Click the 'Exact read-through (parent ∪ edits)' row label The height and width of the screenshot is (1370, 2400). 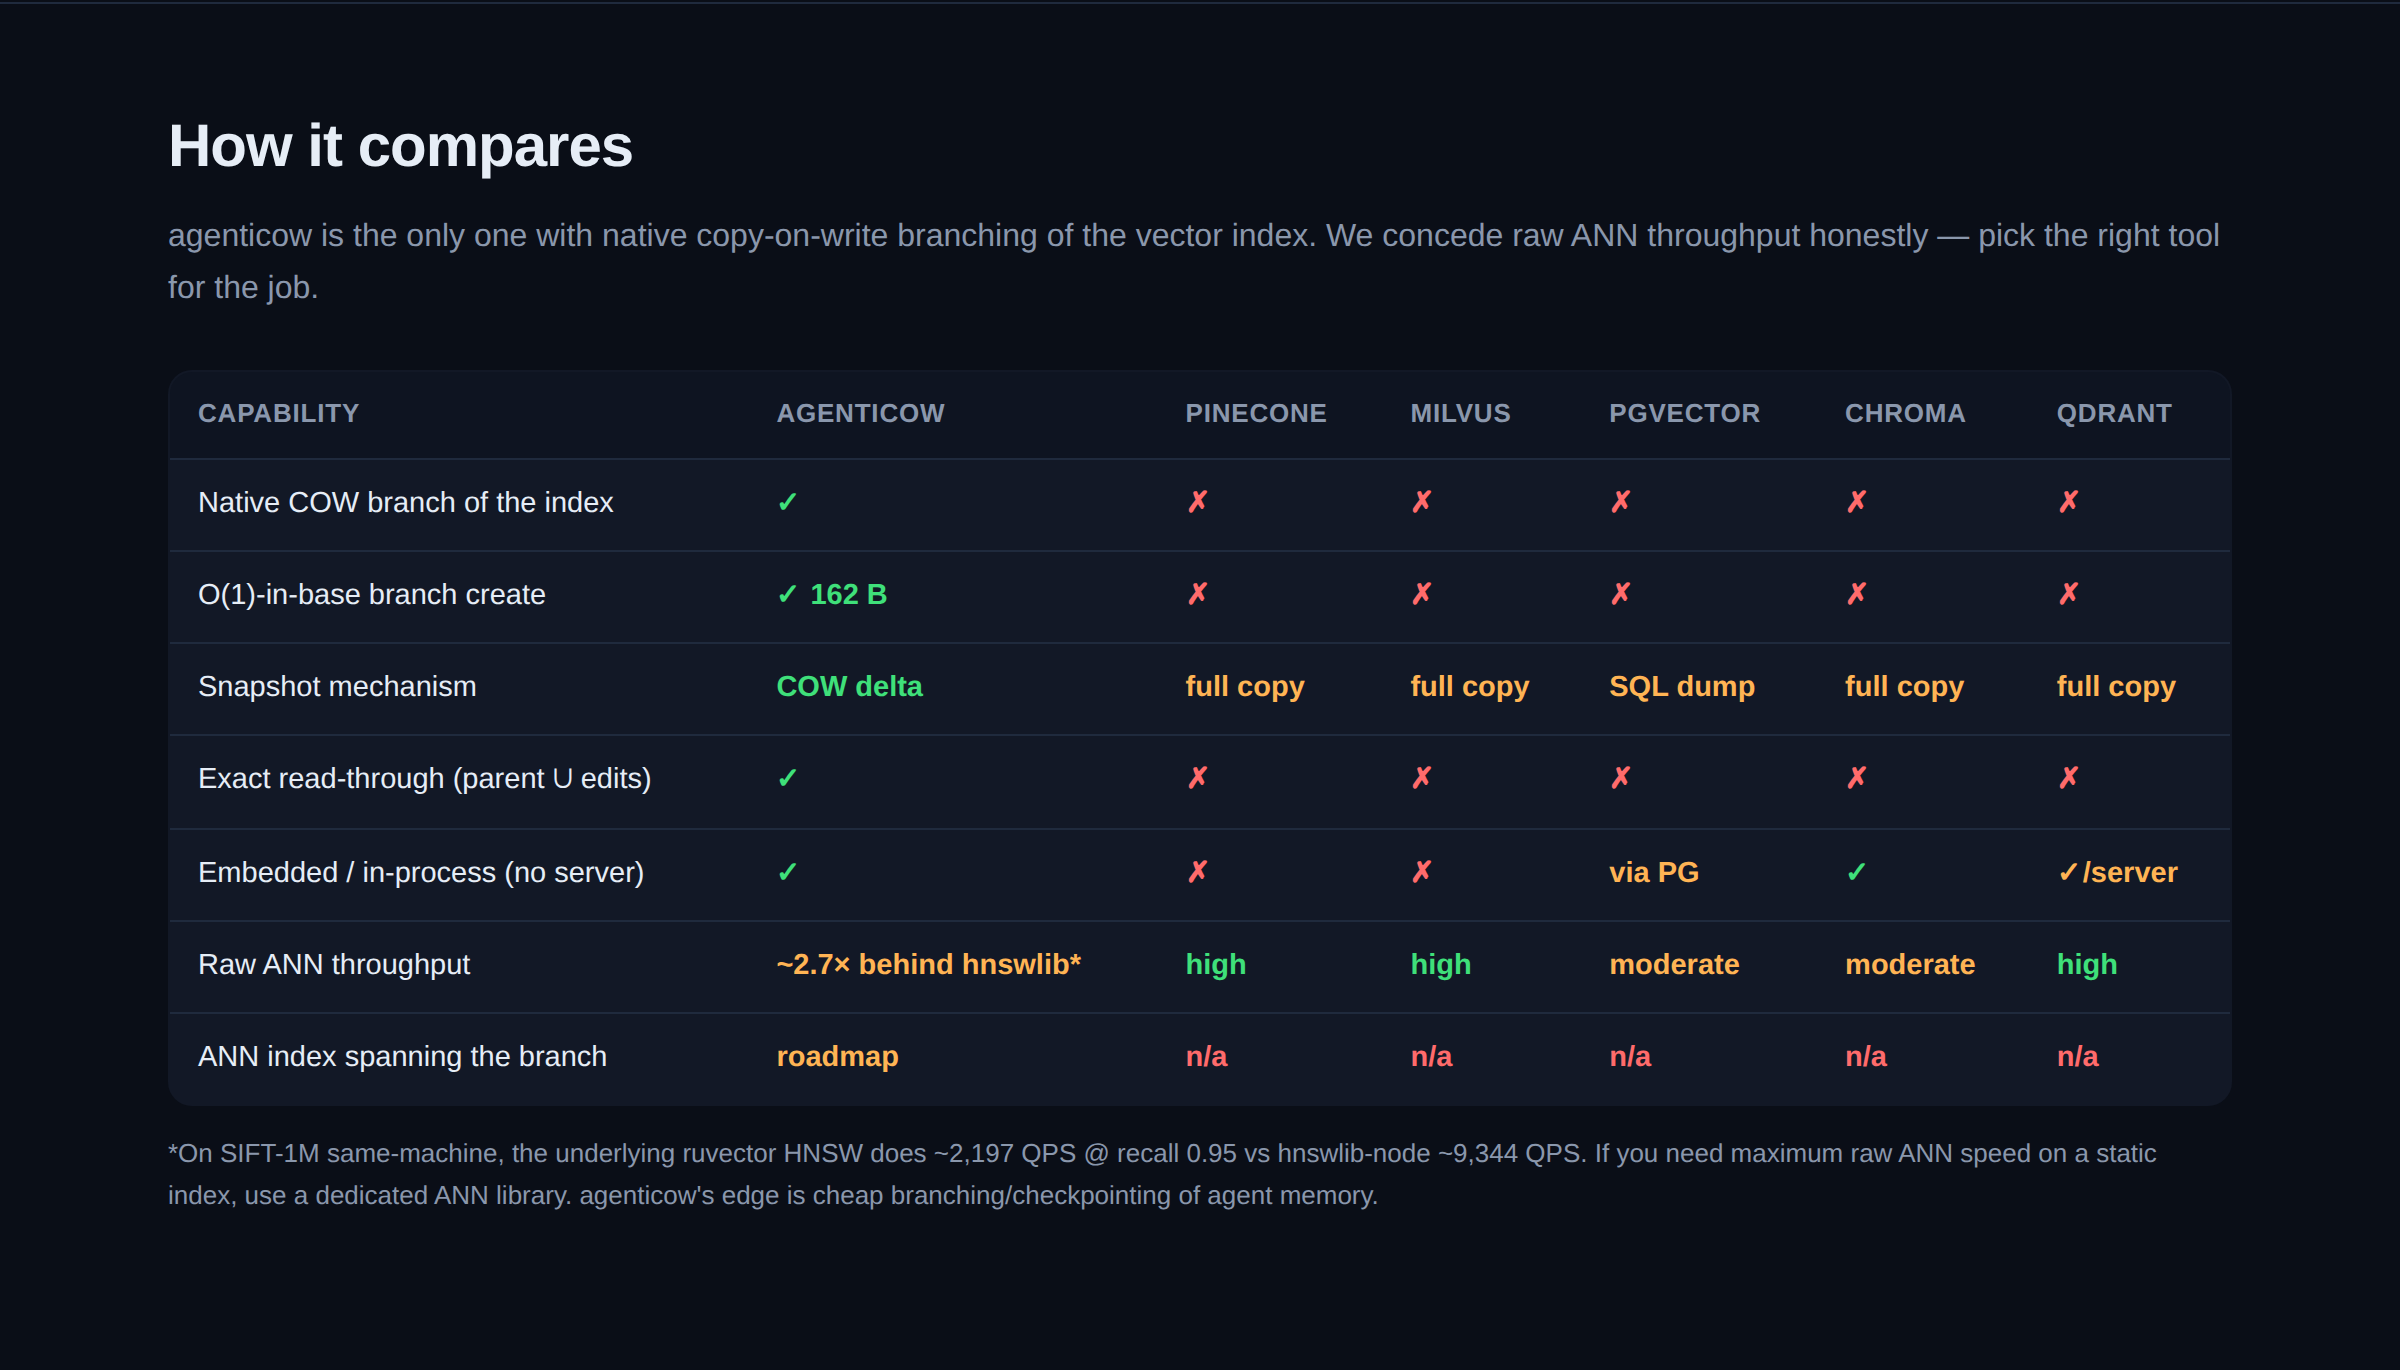click(x=424, y=778)
